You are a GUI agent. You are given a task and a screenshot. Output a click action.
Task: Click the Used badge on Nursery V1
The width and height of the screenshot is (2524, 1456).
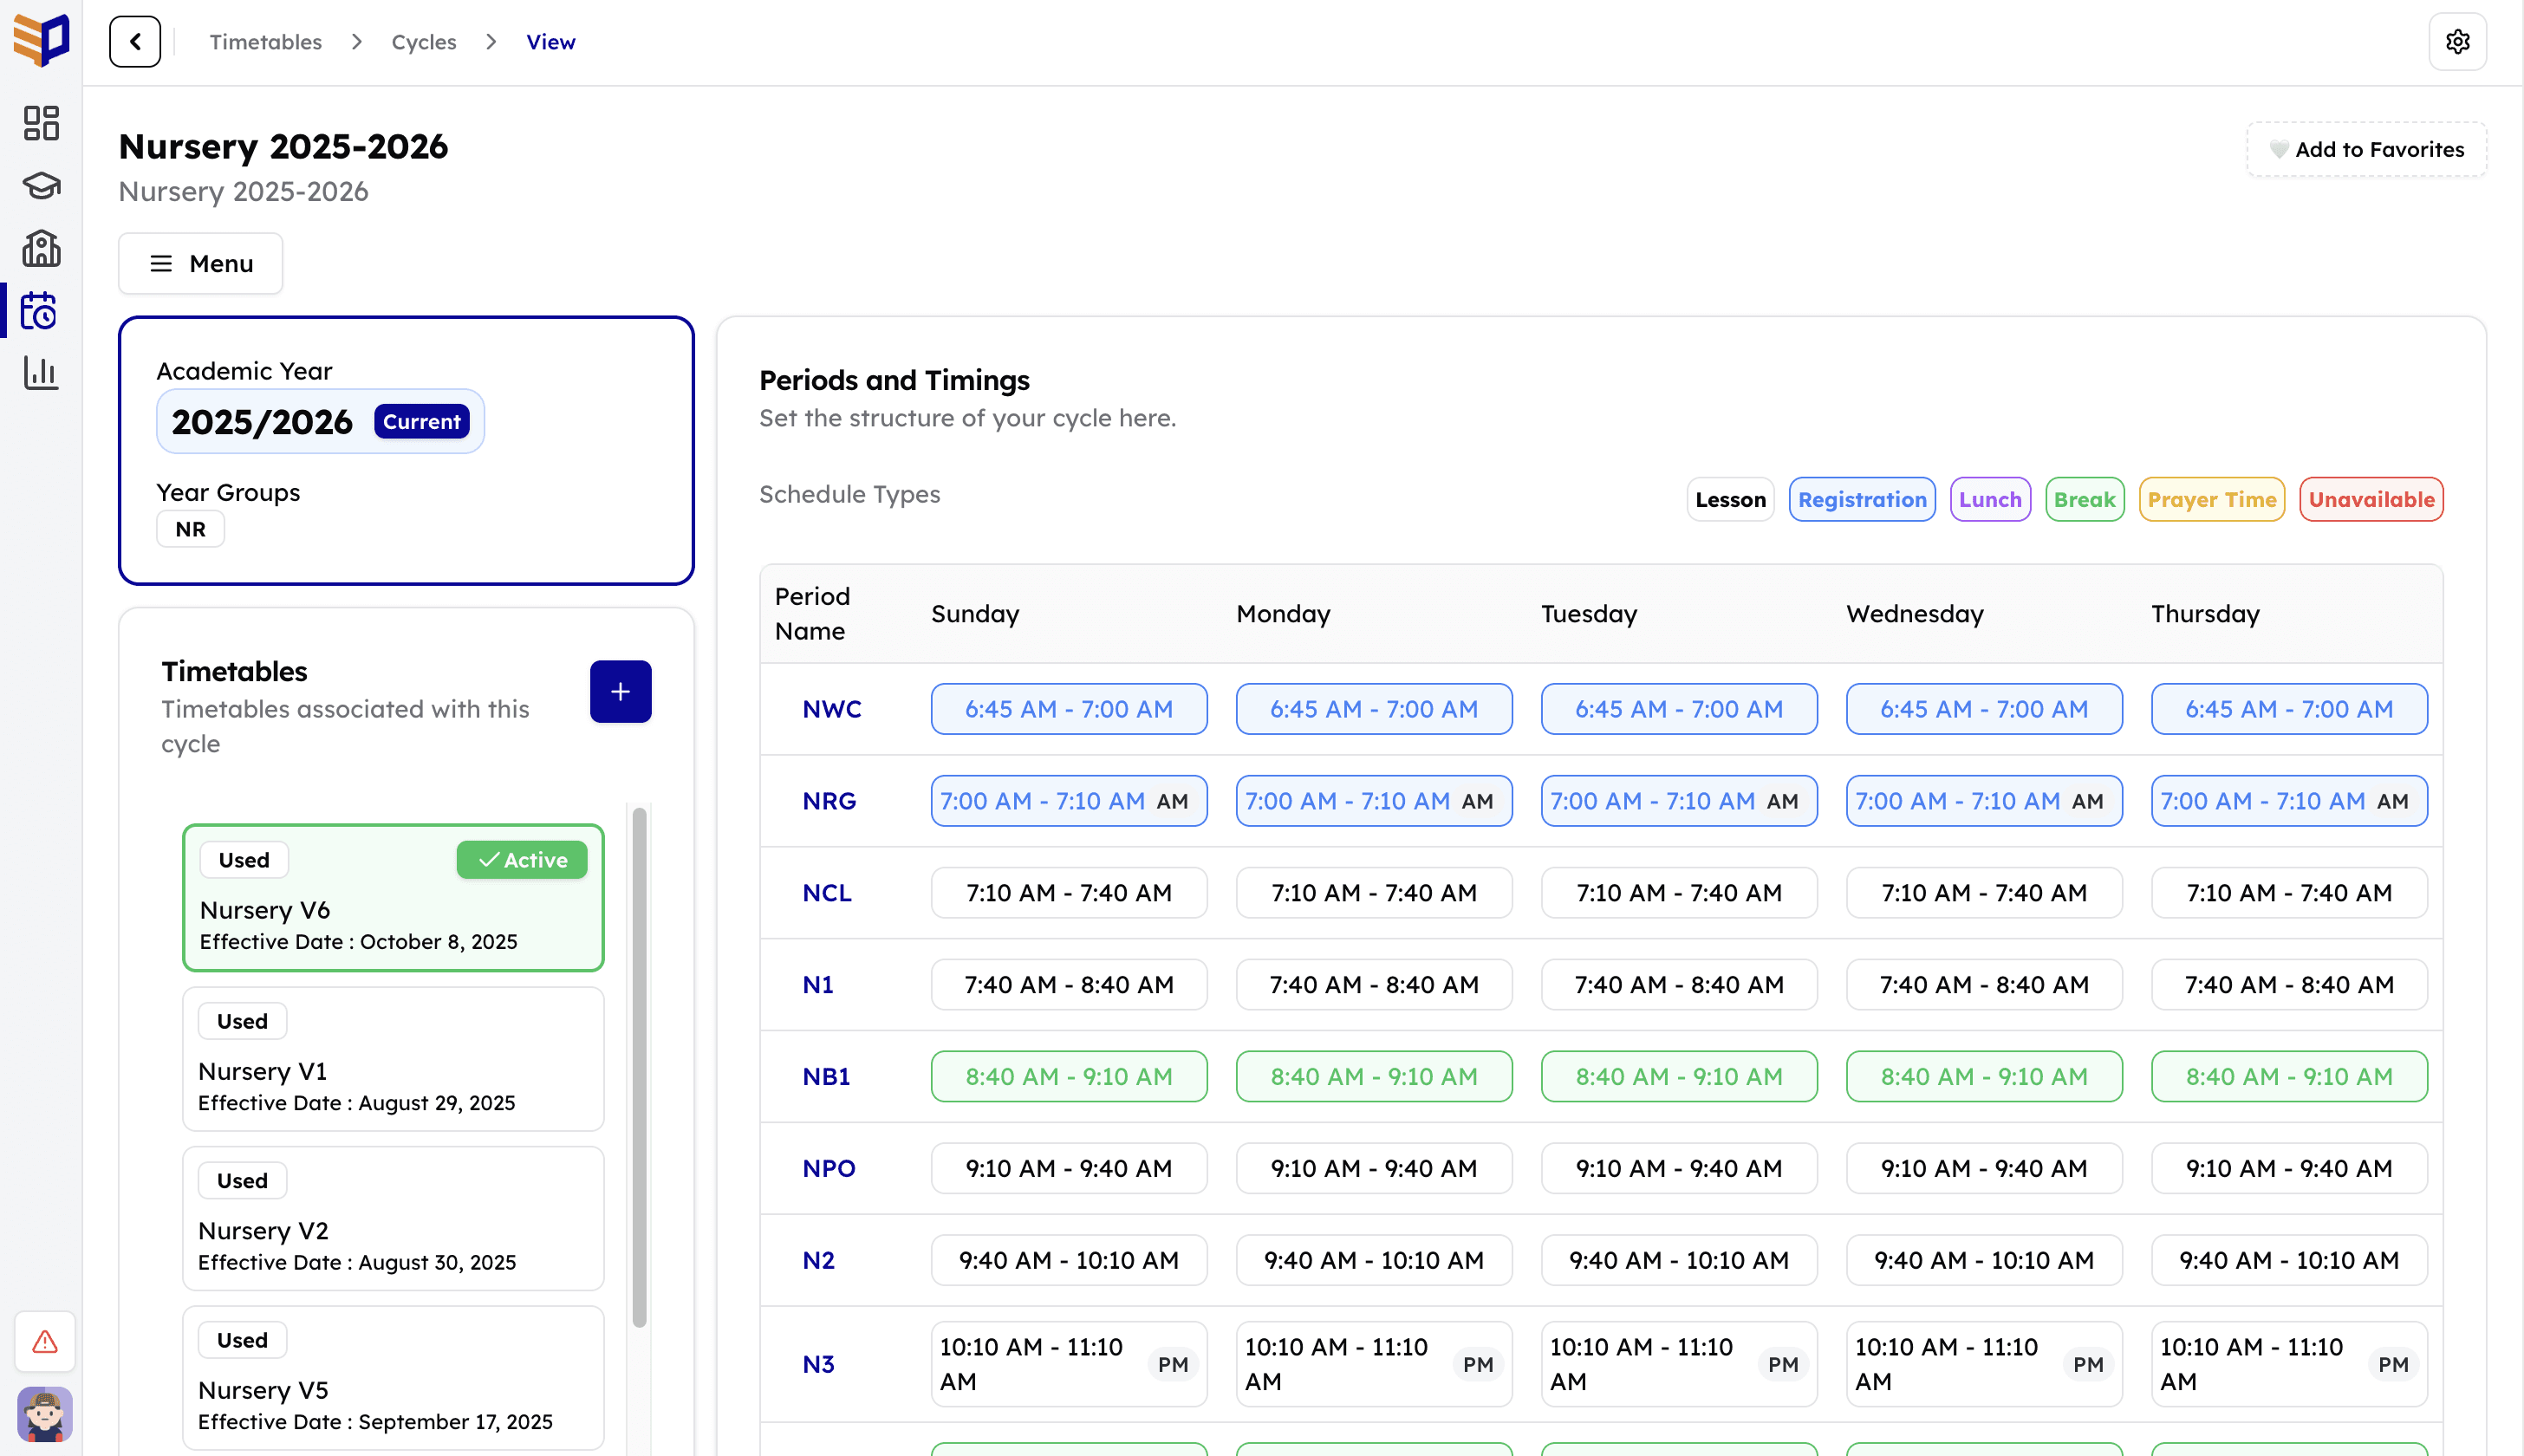pyautogui.click(x=242, y=1021)
